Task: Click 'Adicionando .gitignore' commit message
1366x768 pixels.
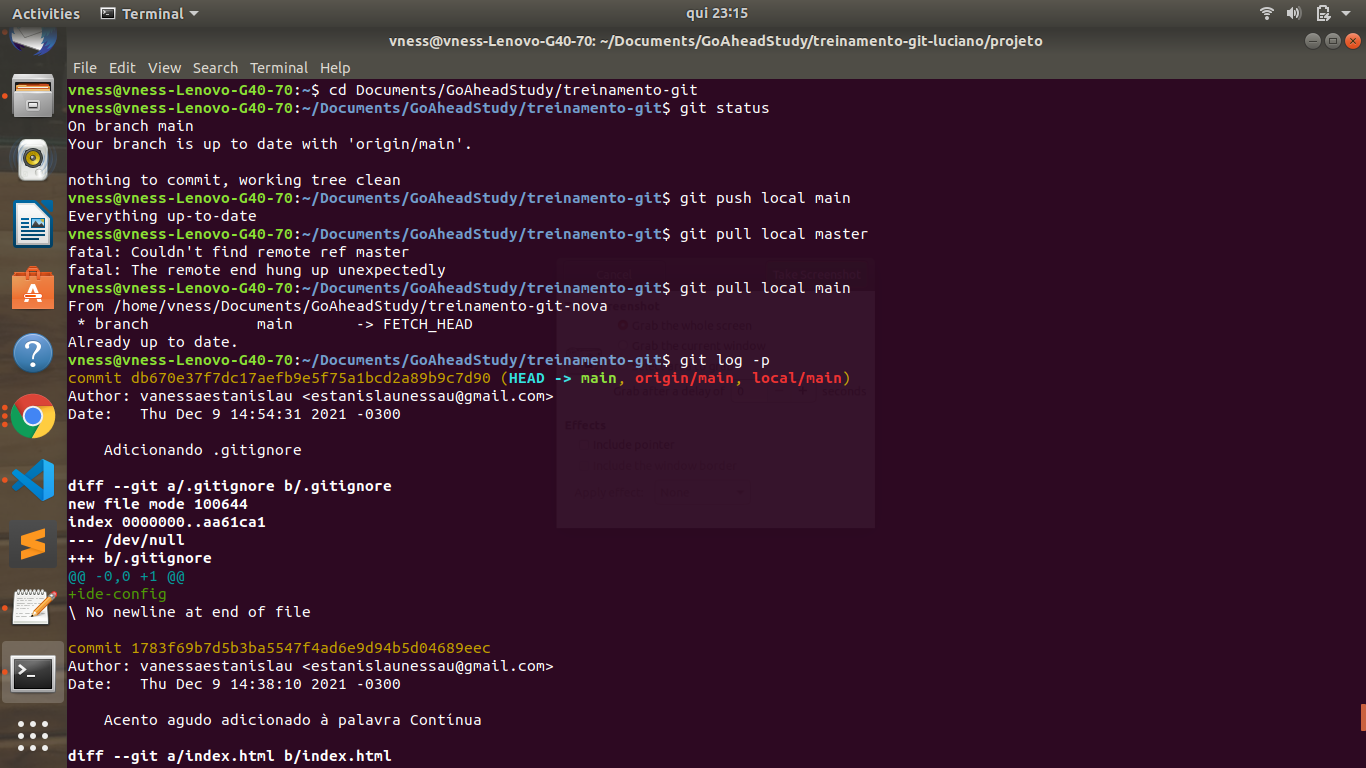Action: click(203, 450)
